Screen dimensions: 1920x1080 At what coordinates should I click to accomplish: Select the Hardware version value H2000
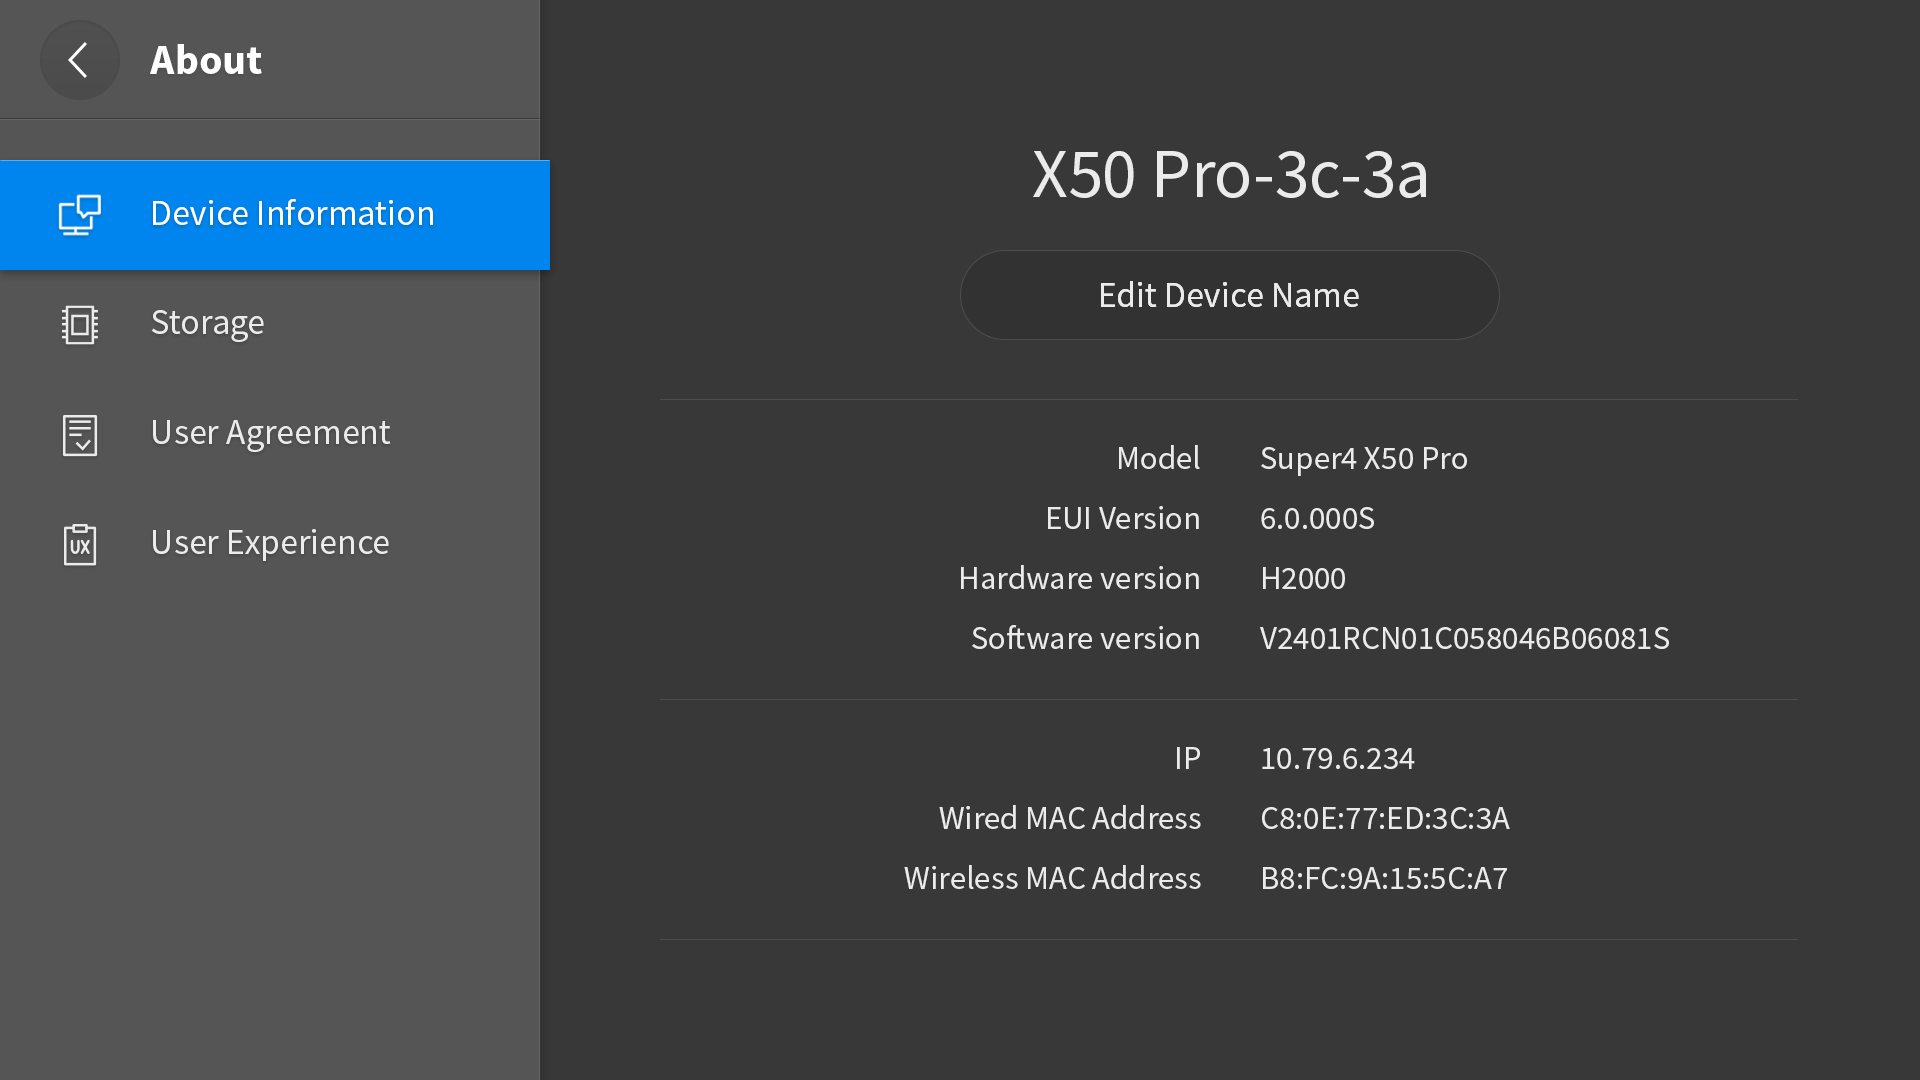[x=1302, y=578]
